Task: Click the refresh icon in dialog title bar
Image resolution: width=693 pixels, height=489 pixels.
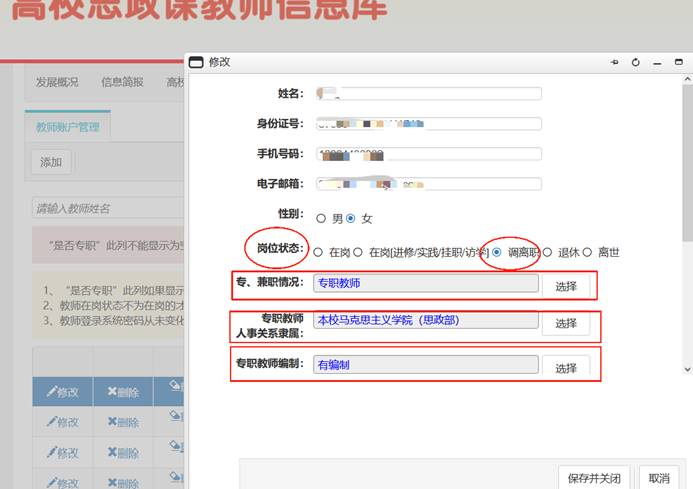Action: click(x=636, y=62)
